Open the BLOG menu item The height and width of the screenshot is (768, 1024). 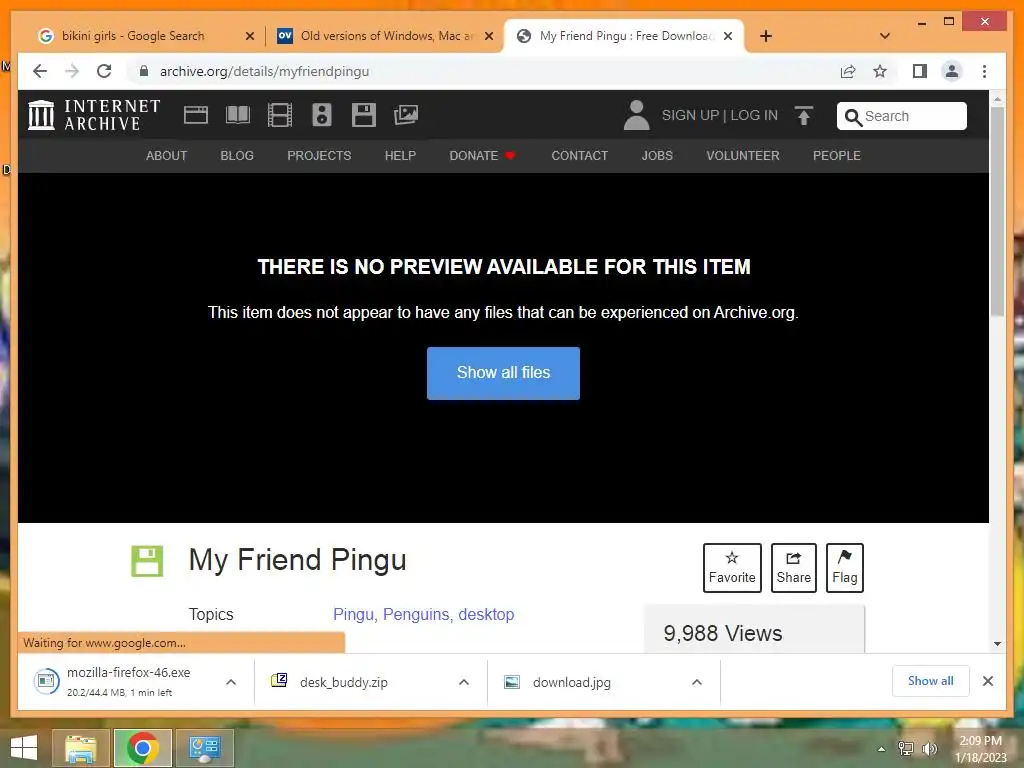pos(237,155)
